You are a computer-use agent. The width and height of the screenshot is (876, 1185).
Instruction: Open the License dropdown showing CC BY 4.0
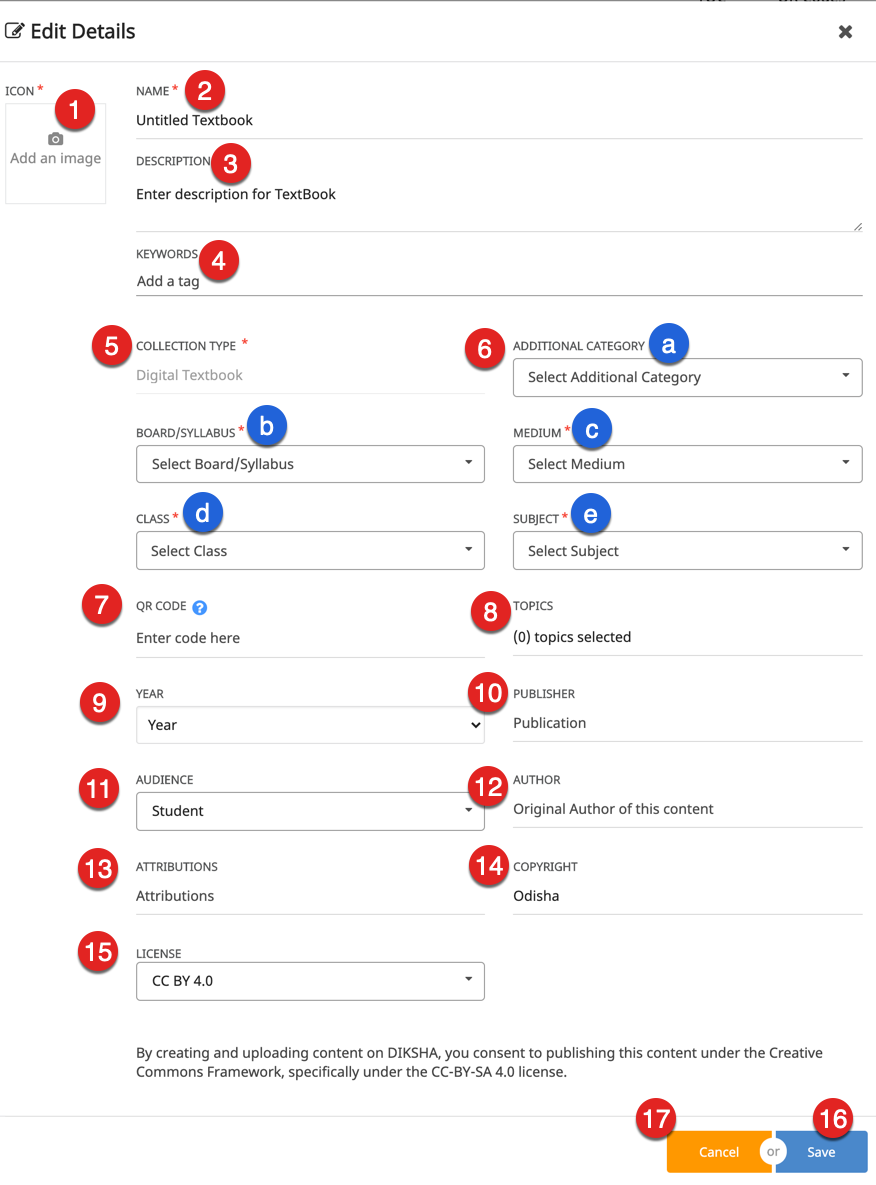point(310,981)
